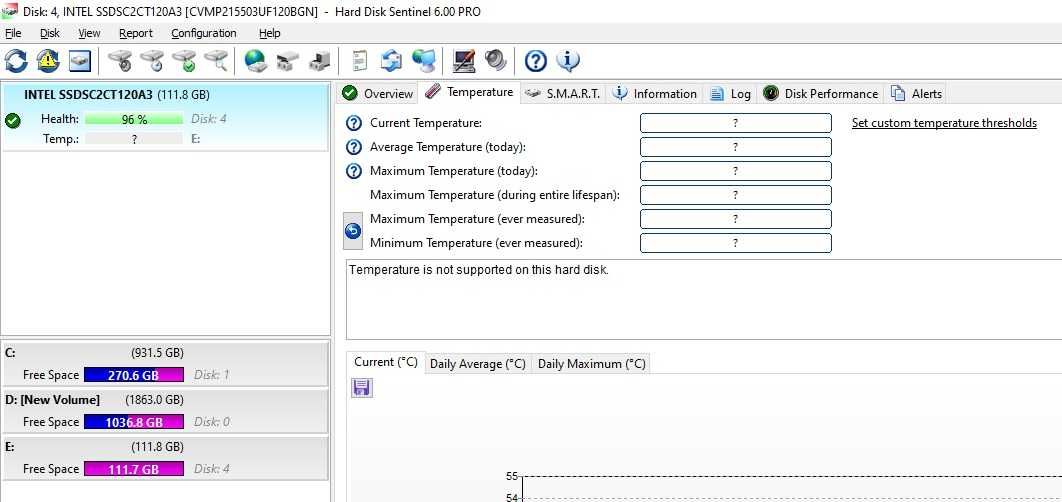Screen dimensions: 1062x502
Task: Open the Disk menu
Action: click(49, 33)
